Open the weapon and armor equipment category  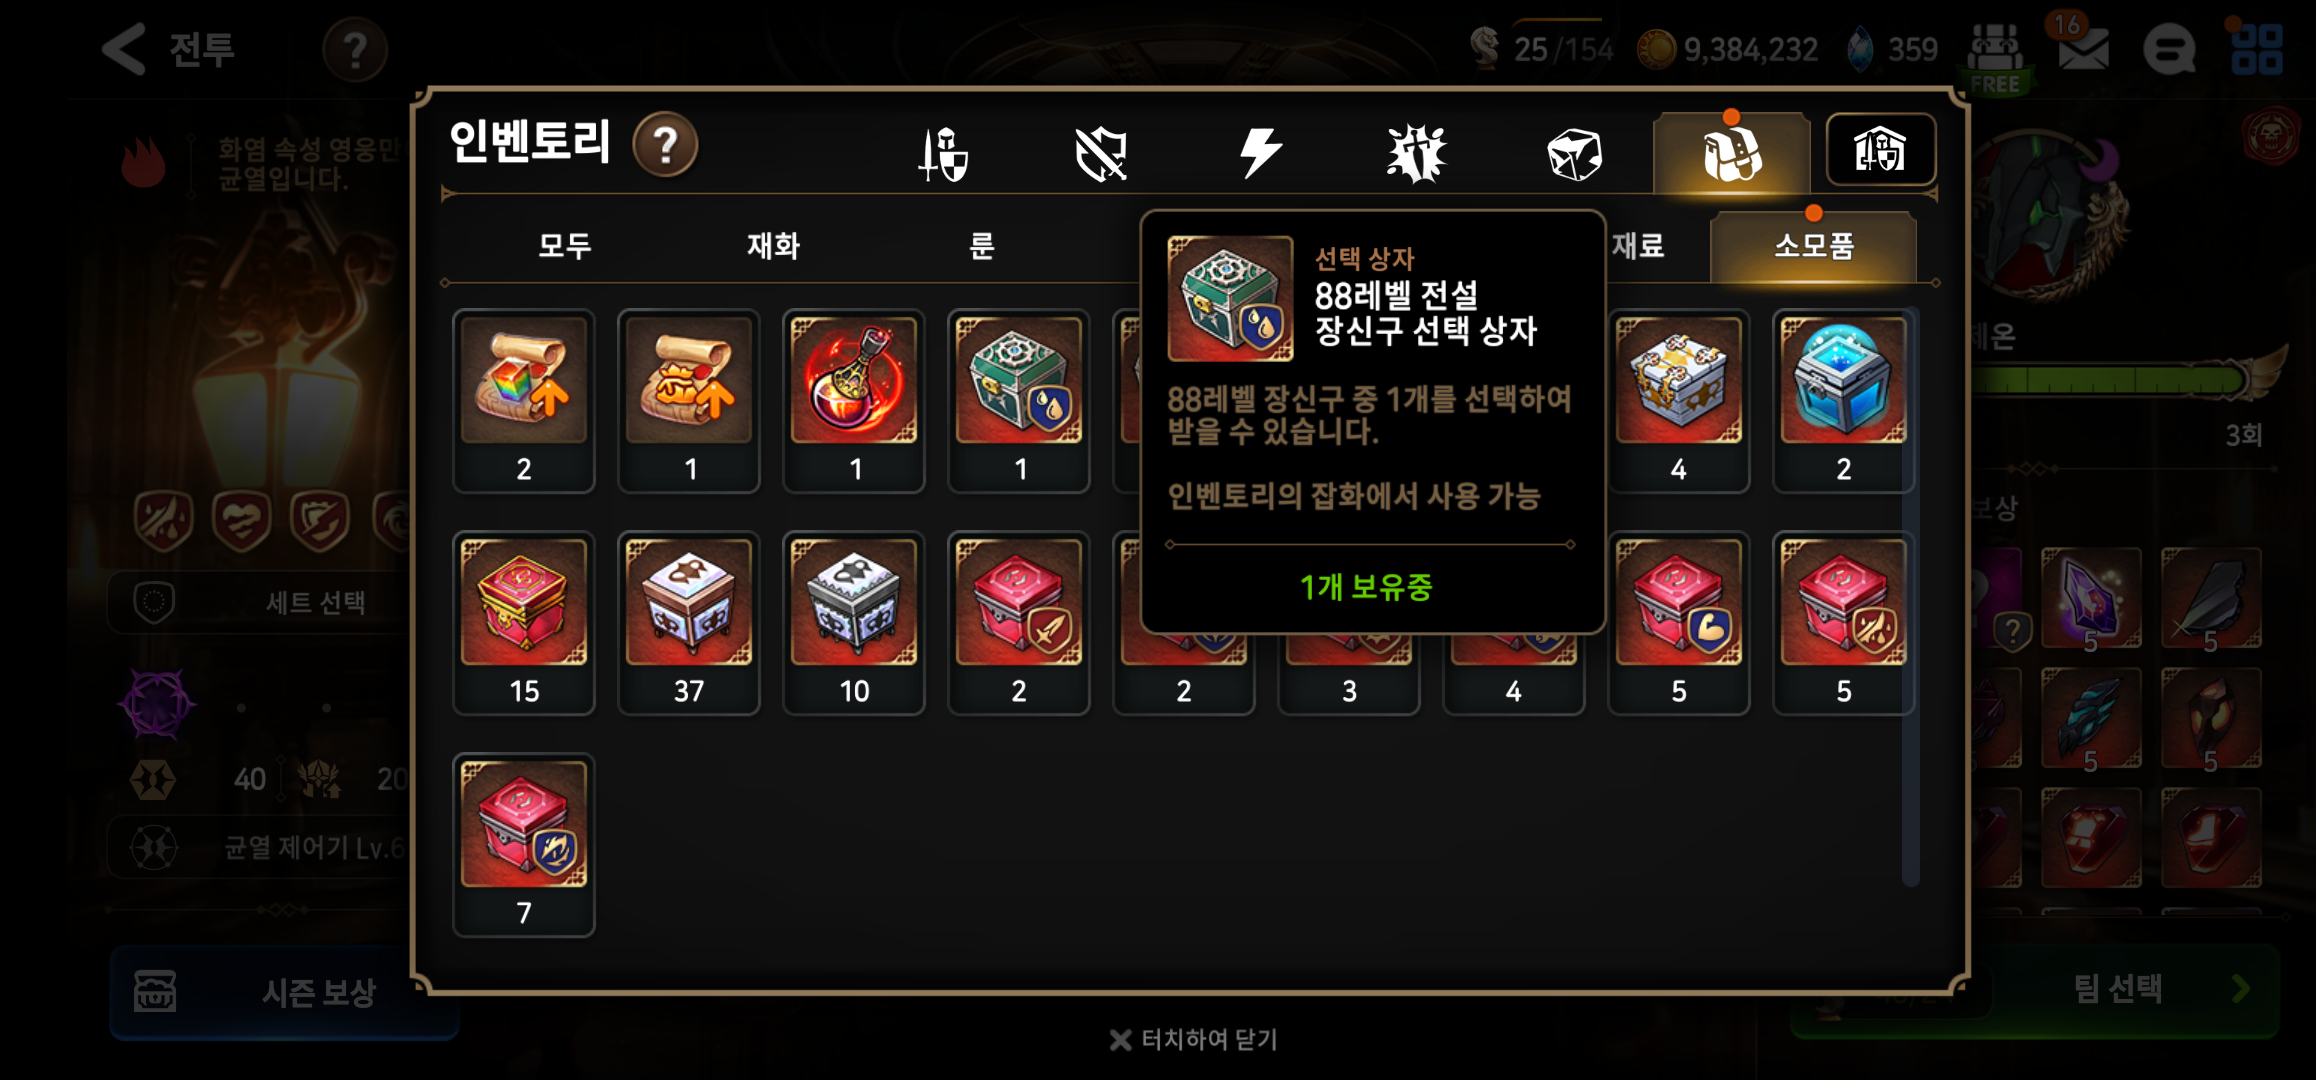943,154
